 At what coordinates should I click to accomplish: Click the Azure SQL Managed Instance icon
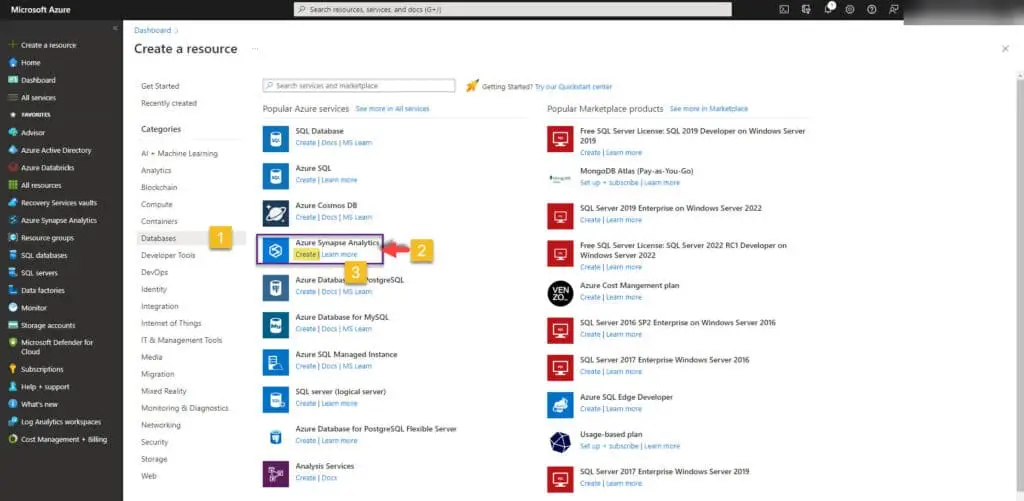click(276, 362)
